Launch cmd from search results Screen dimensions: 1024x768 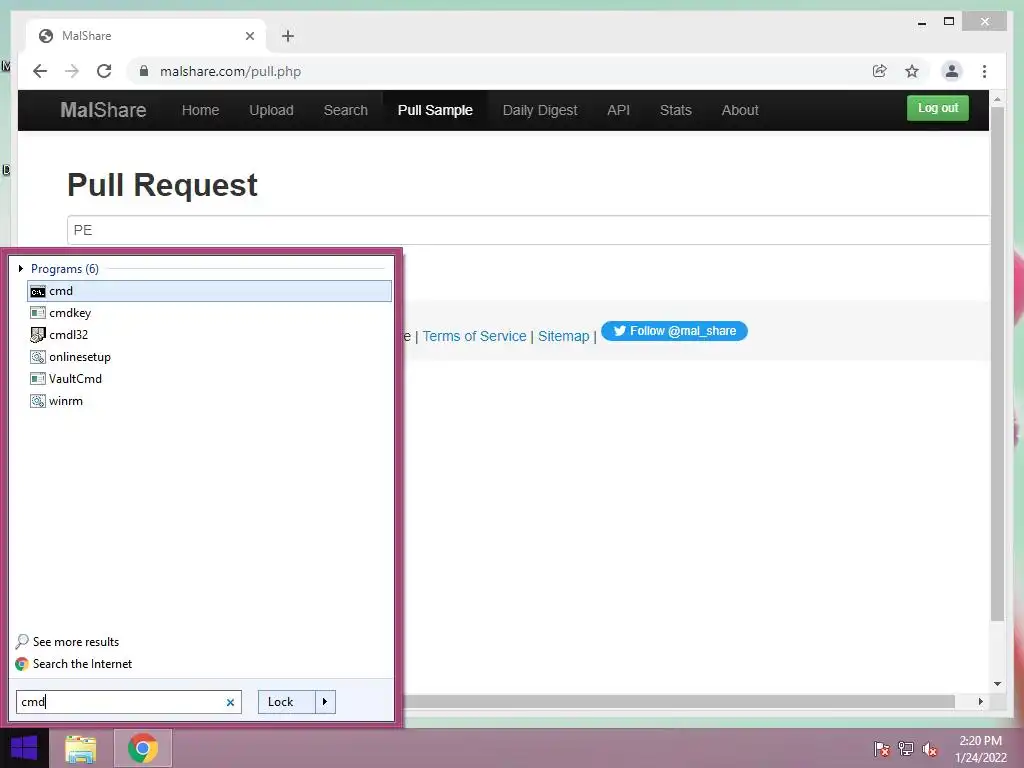[209, 291]
